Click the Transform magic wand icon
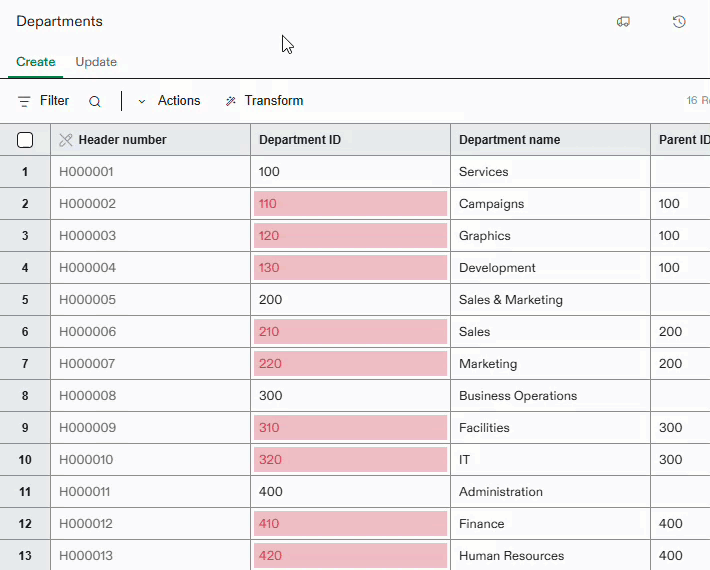The height and width of the screenshot is (570, 710). click(x=231, y=101)
